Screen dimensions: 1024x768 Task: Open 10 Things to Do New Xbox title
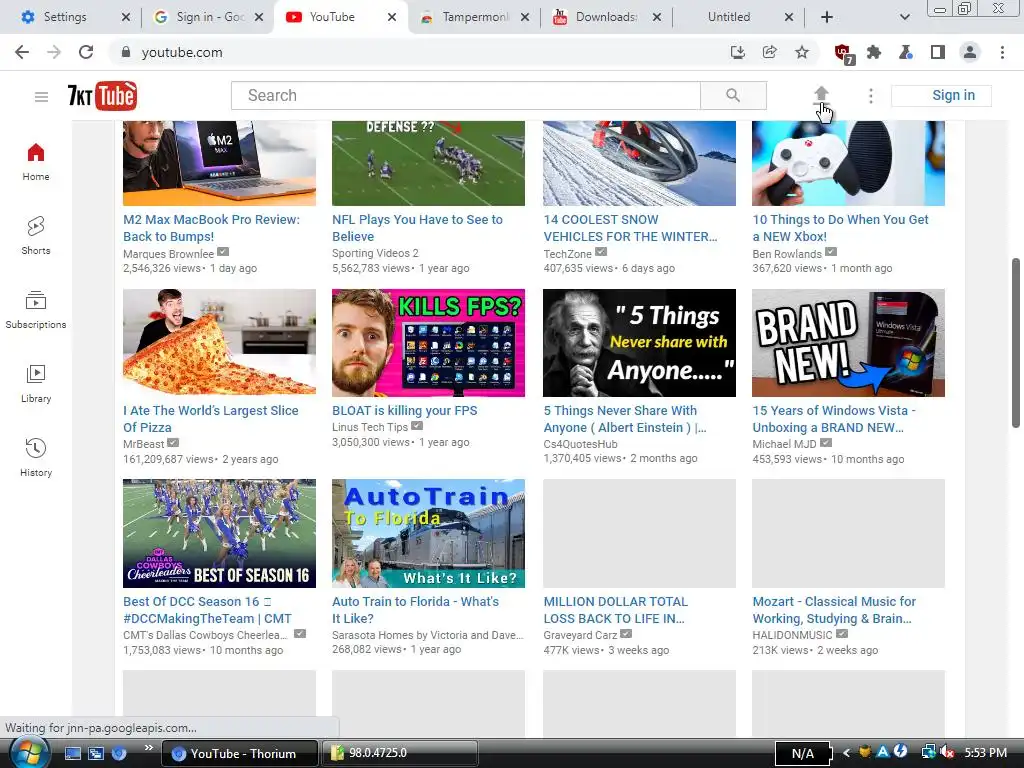pos(840,228)
